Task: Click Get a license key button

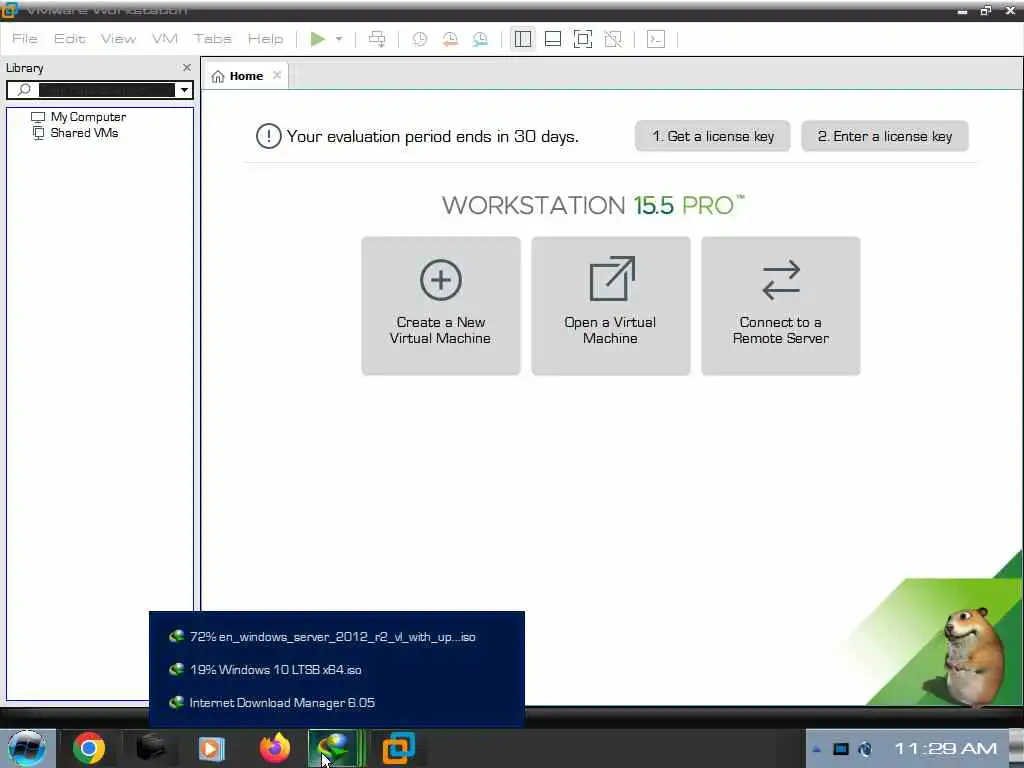Action: coord(712,136)
